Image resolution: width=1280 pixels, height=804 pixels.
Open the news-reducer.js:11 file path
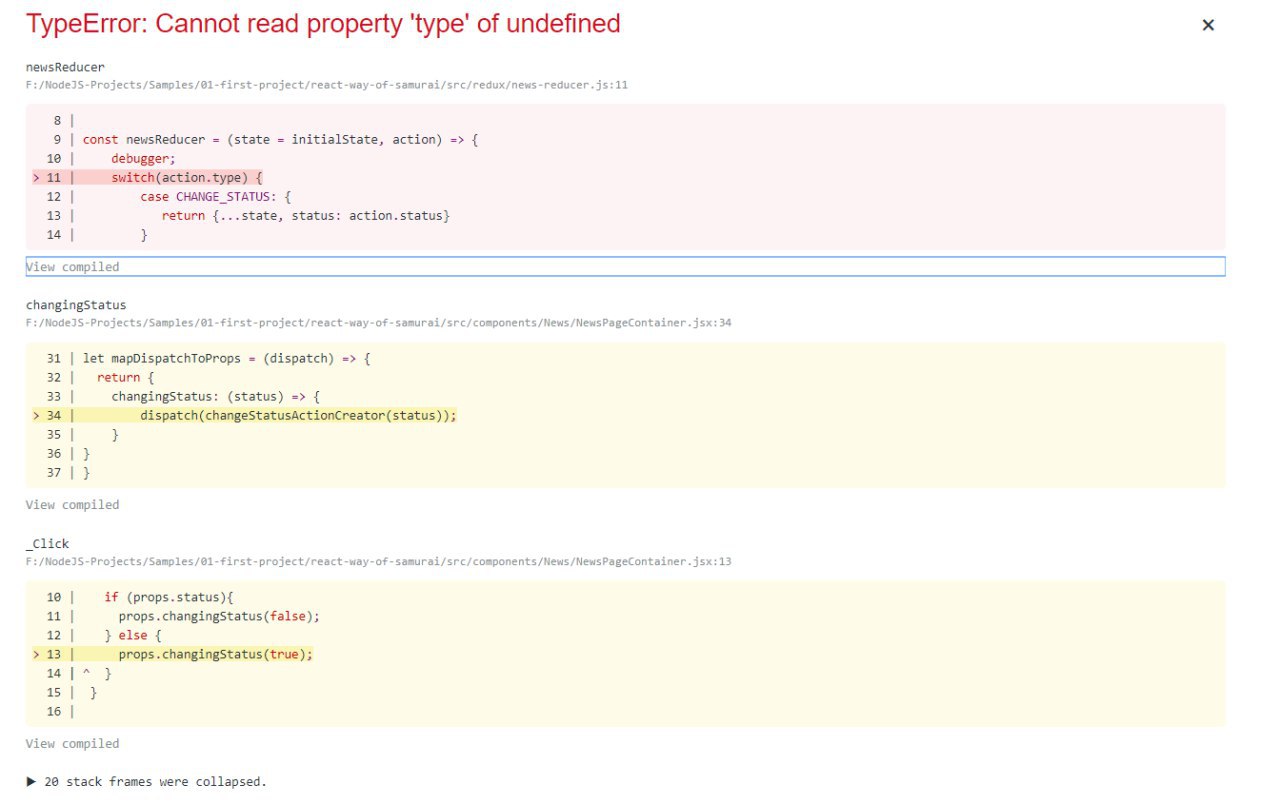coord(326,85)
